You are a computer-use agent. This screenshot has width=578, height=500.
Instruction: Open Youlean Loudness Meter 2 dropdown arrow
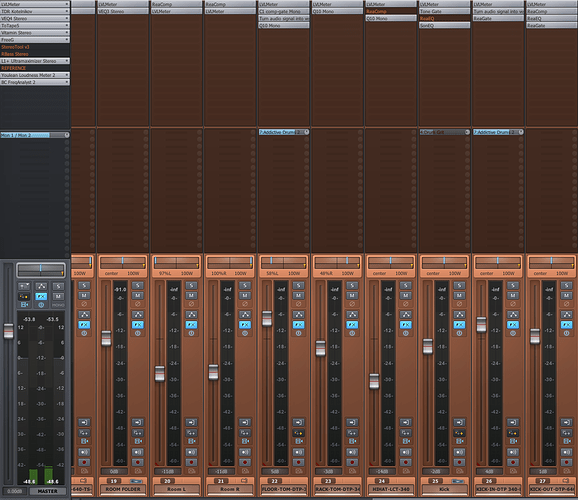(67, 75)
